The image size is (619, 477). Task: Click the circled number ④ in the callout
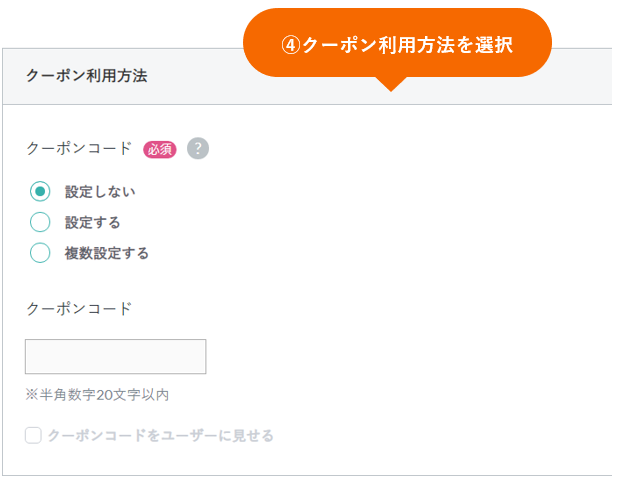[x=290, y=45]
